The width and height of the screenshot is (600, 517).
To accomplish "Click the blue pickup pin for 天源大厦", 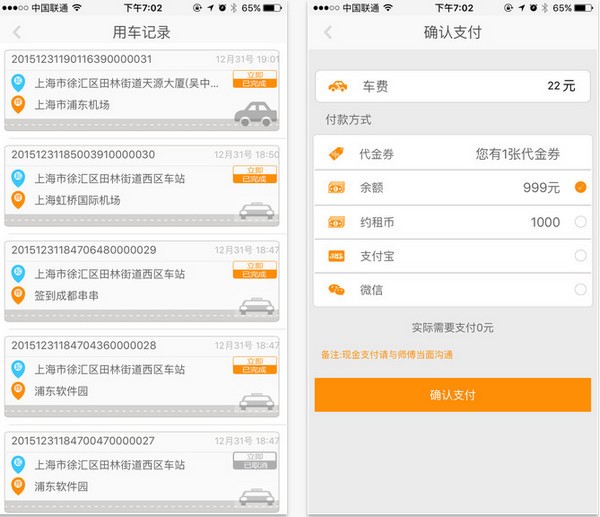I will 18,83.
